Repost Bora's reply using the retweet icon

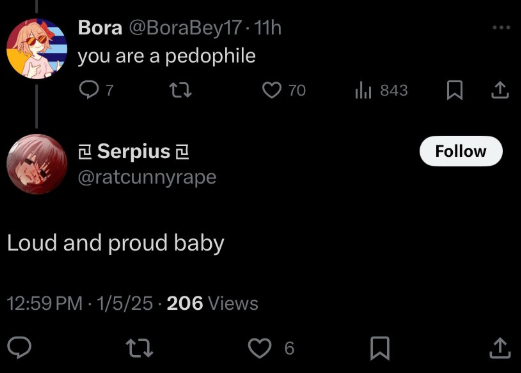pos(180,90)
